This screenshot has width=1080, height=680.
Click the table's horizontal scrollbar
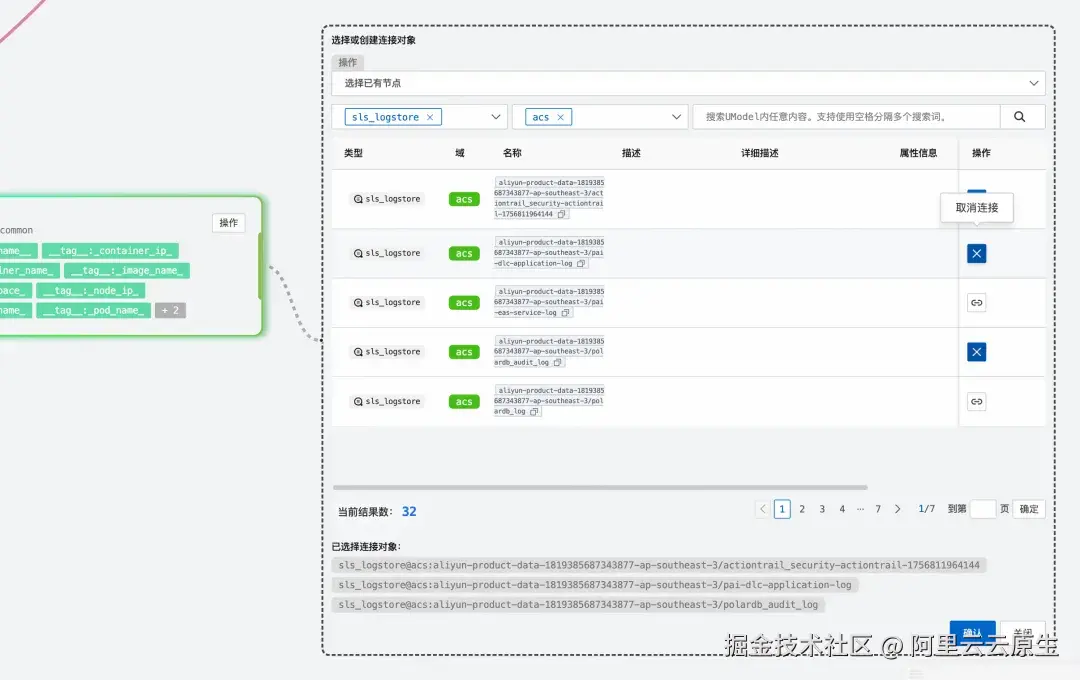click(x=600, y=487)
